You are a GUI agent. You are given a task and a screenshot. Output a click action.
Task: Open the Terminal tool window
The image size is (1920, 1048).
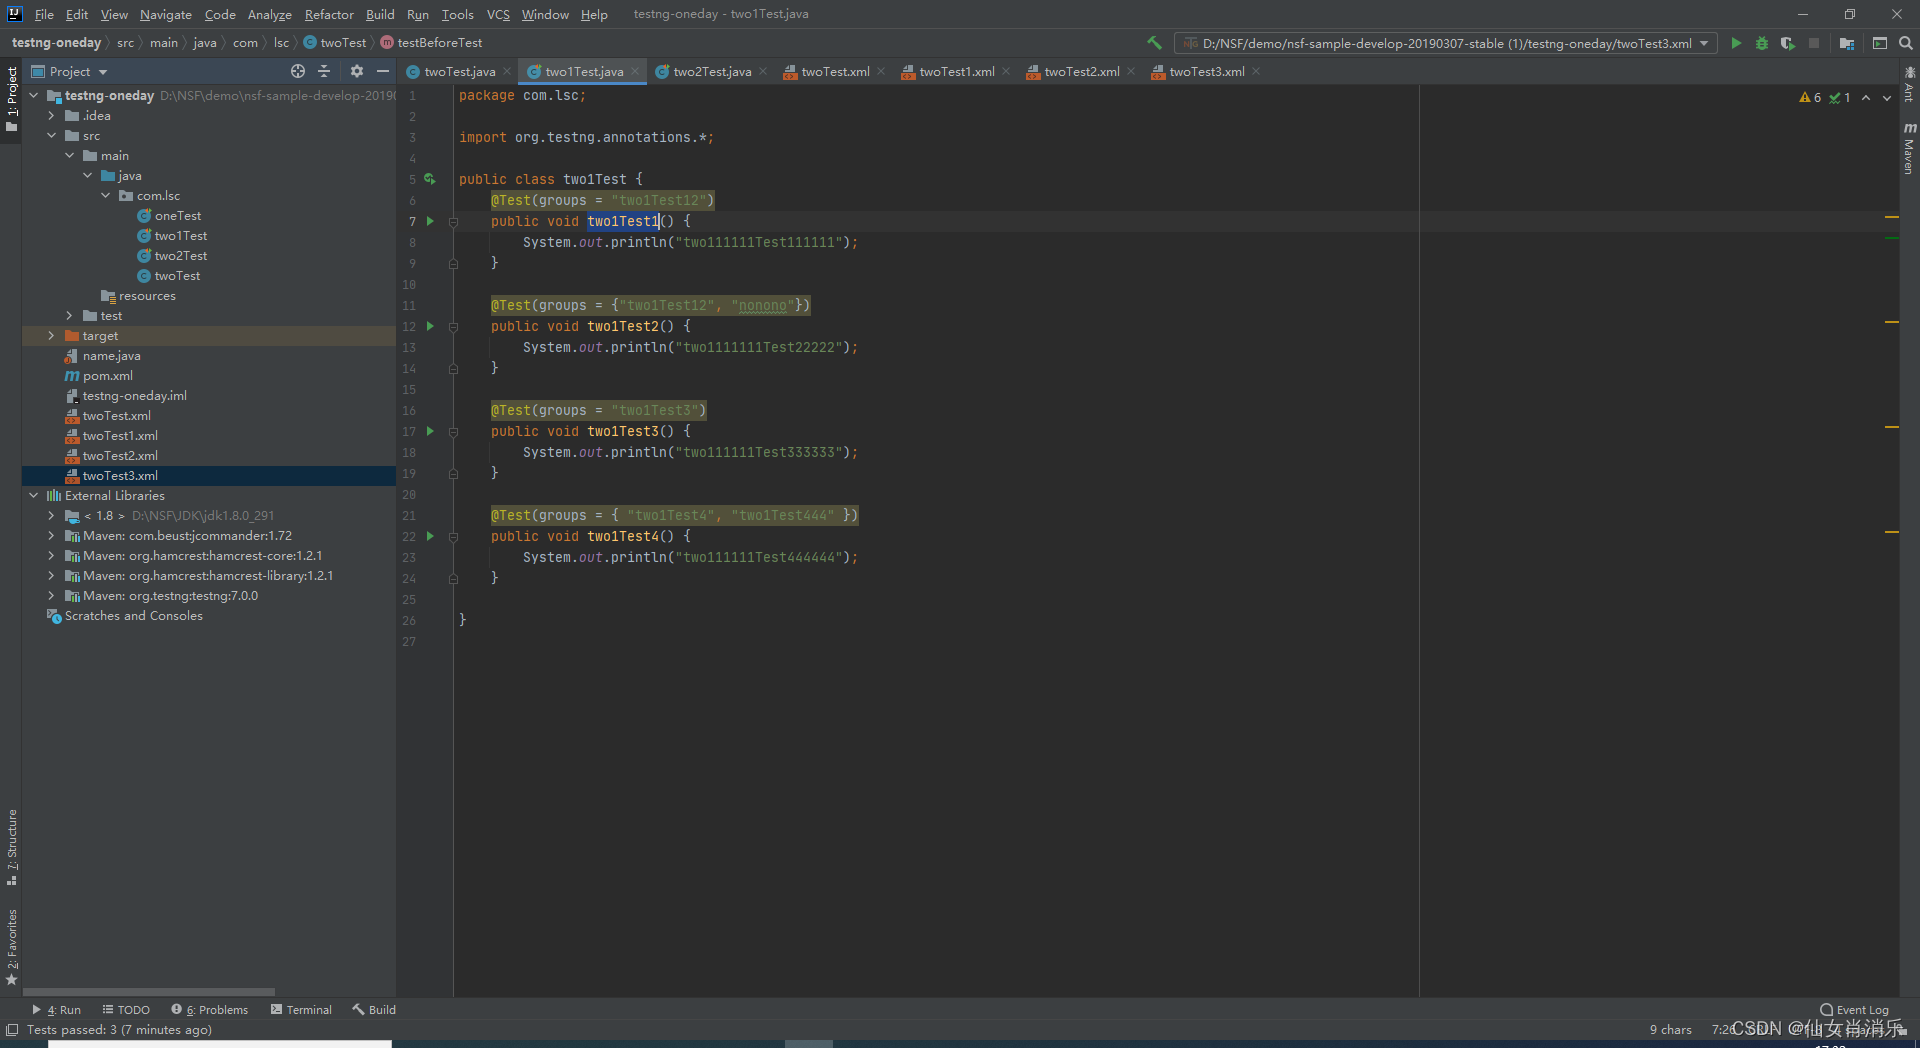pos(301,1009)
